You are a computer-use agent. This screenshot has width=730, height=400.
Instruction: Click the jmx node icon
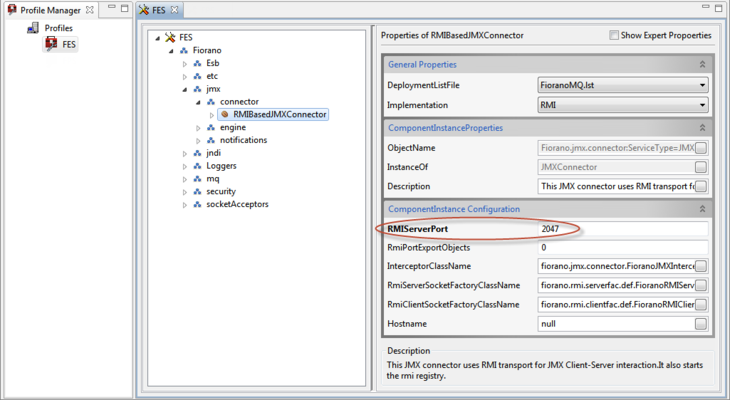coord(197,89)
